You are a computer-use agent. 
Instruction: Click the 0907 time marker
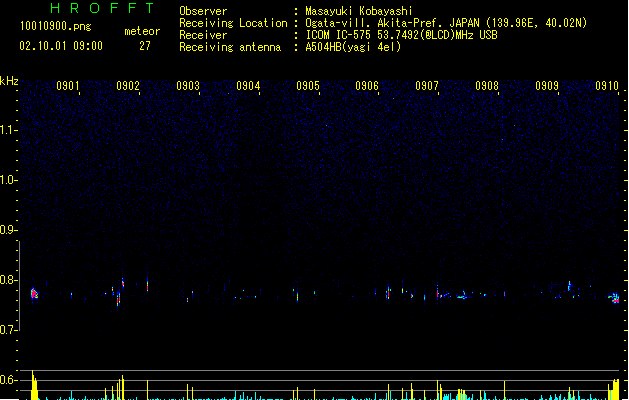click(x=427, y=86)
